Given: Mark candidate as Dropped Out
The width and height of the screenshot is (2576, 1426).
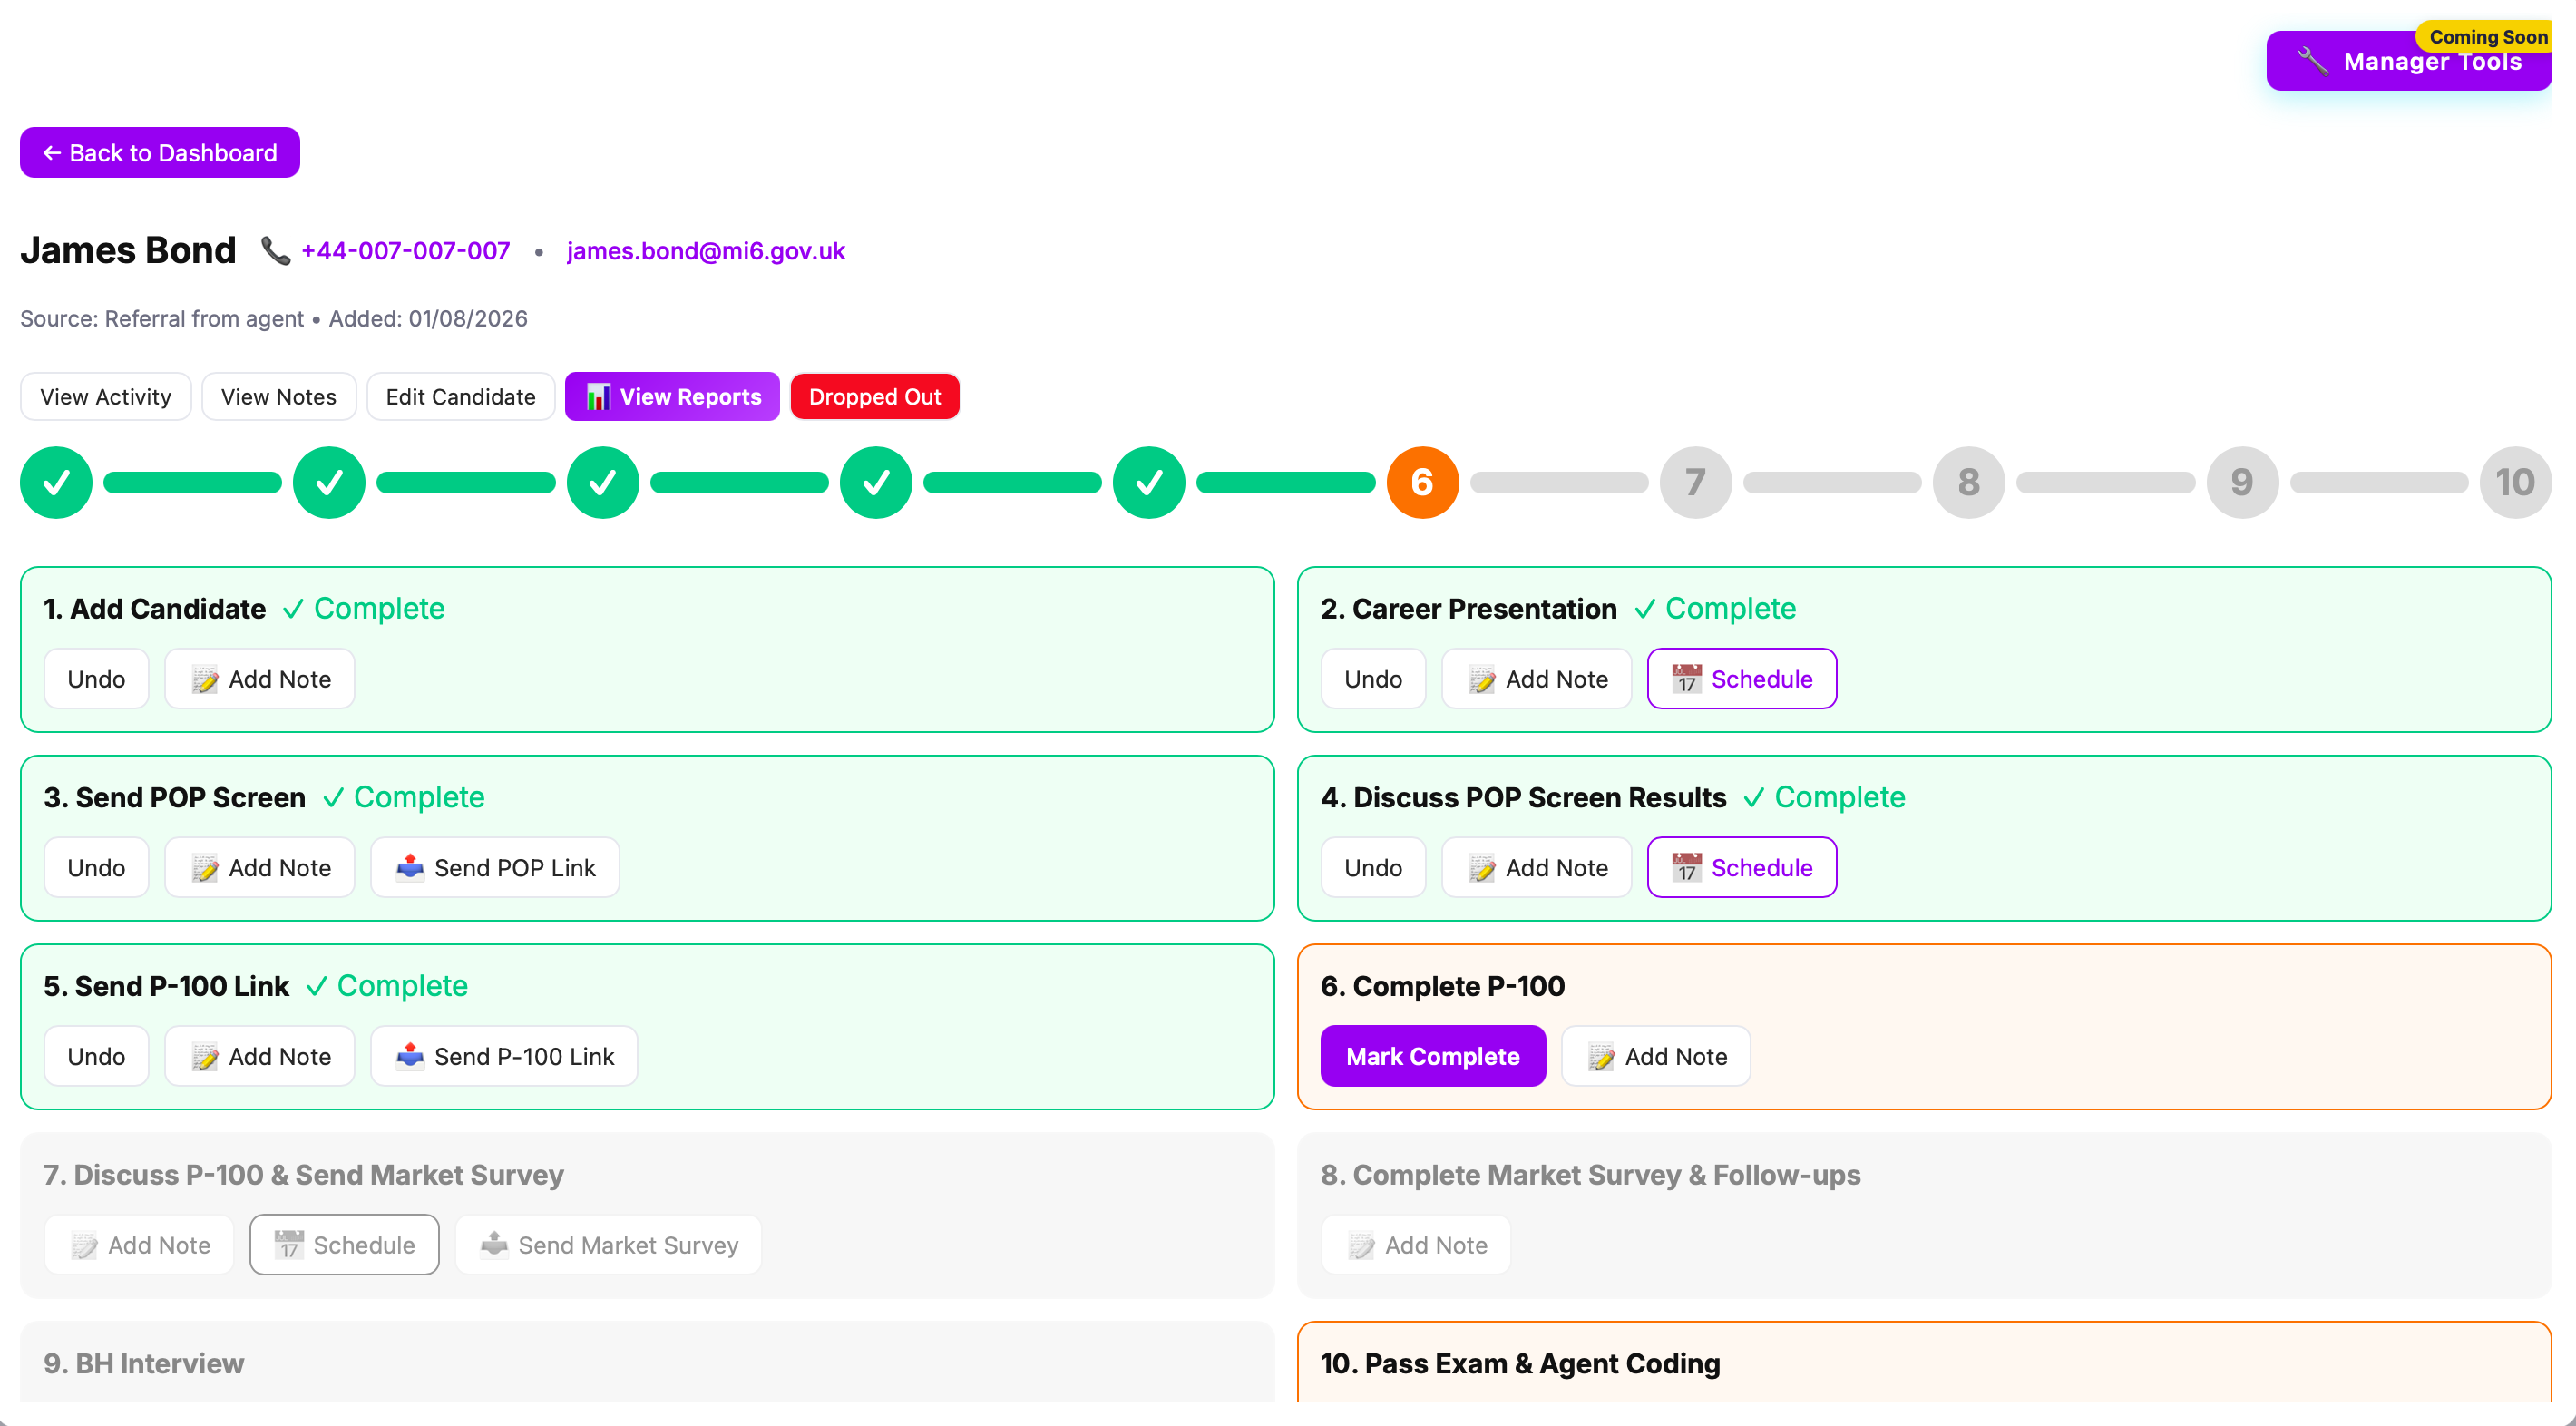Looking at the screenshot, I should (874, 396).
